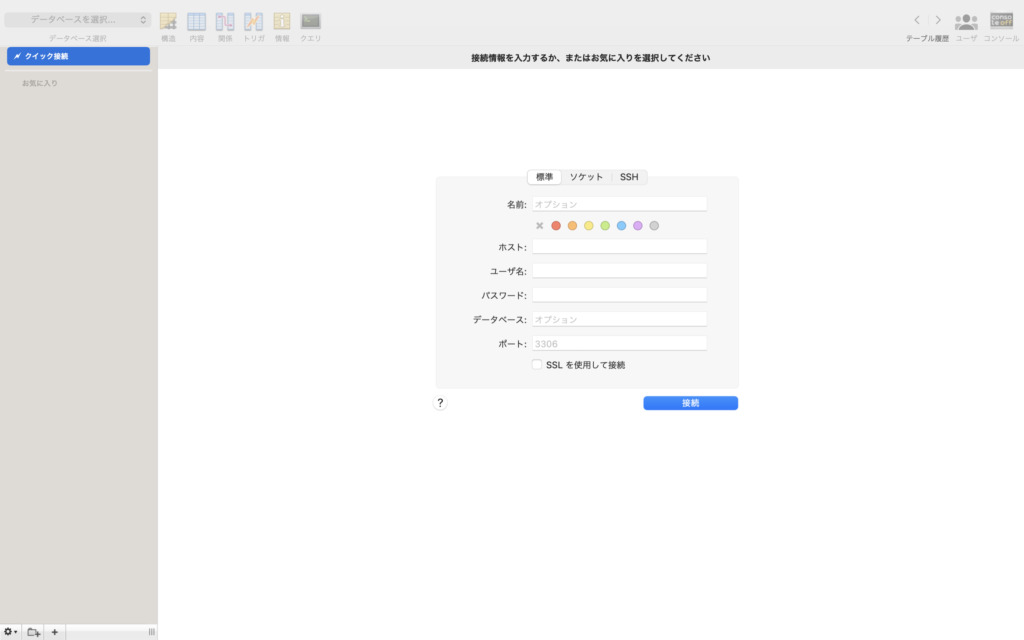This screenshot has width=1024, height=640.
Task: Pick the red favorite color swatch
Action: click(x=556, y=225)
